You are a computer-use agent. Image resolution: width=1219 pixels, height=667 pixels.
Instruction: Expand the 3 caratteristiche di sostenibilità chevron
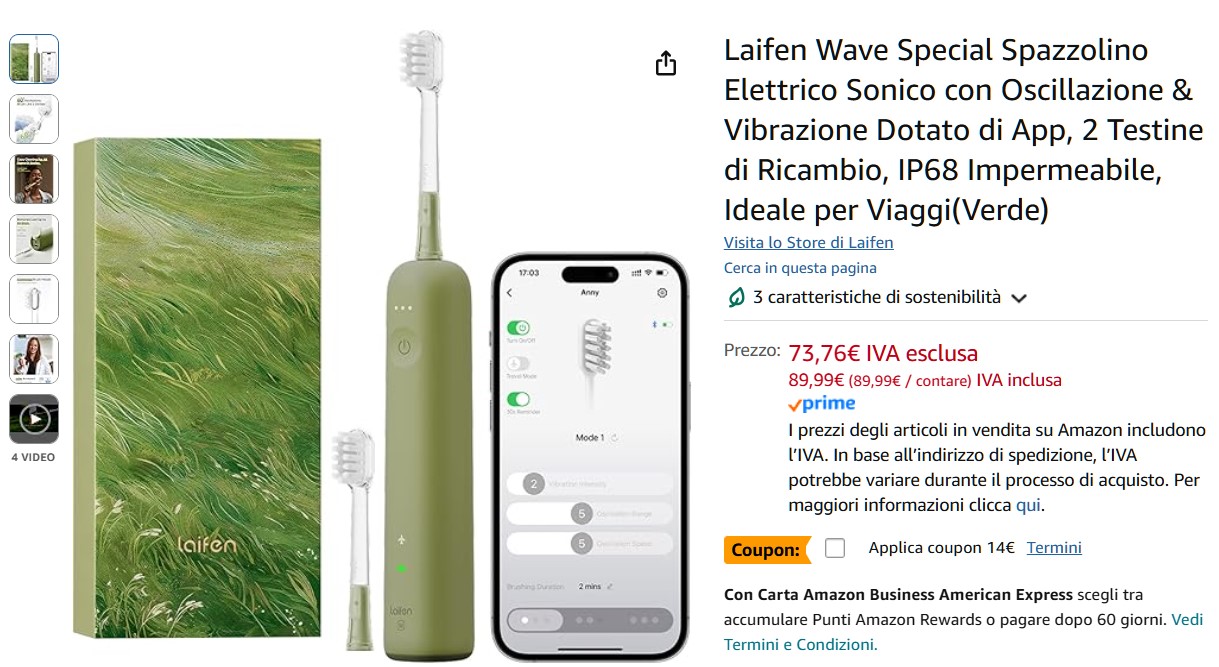pyautogui.click(x=1019, y=298)
